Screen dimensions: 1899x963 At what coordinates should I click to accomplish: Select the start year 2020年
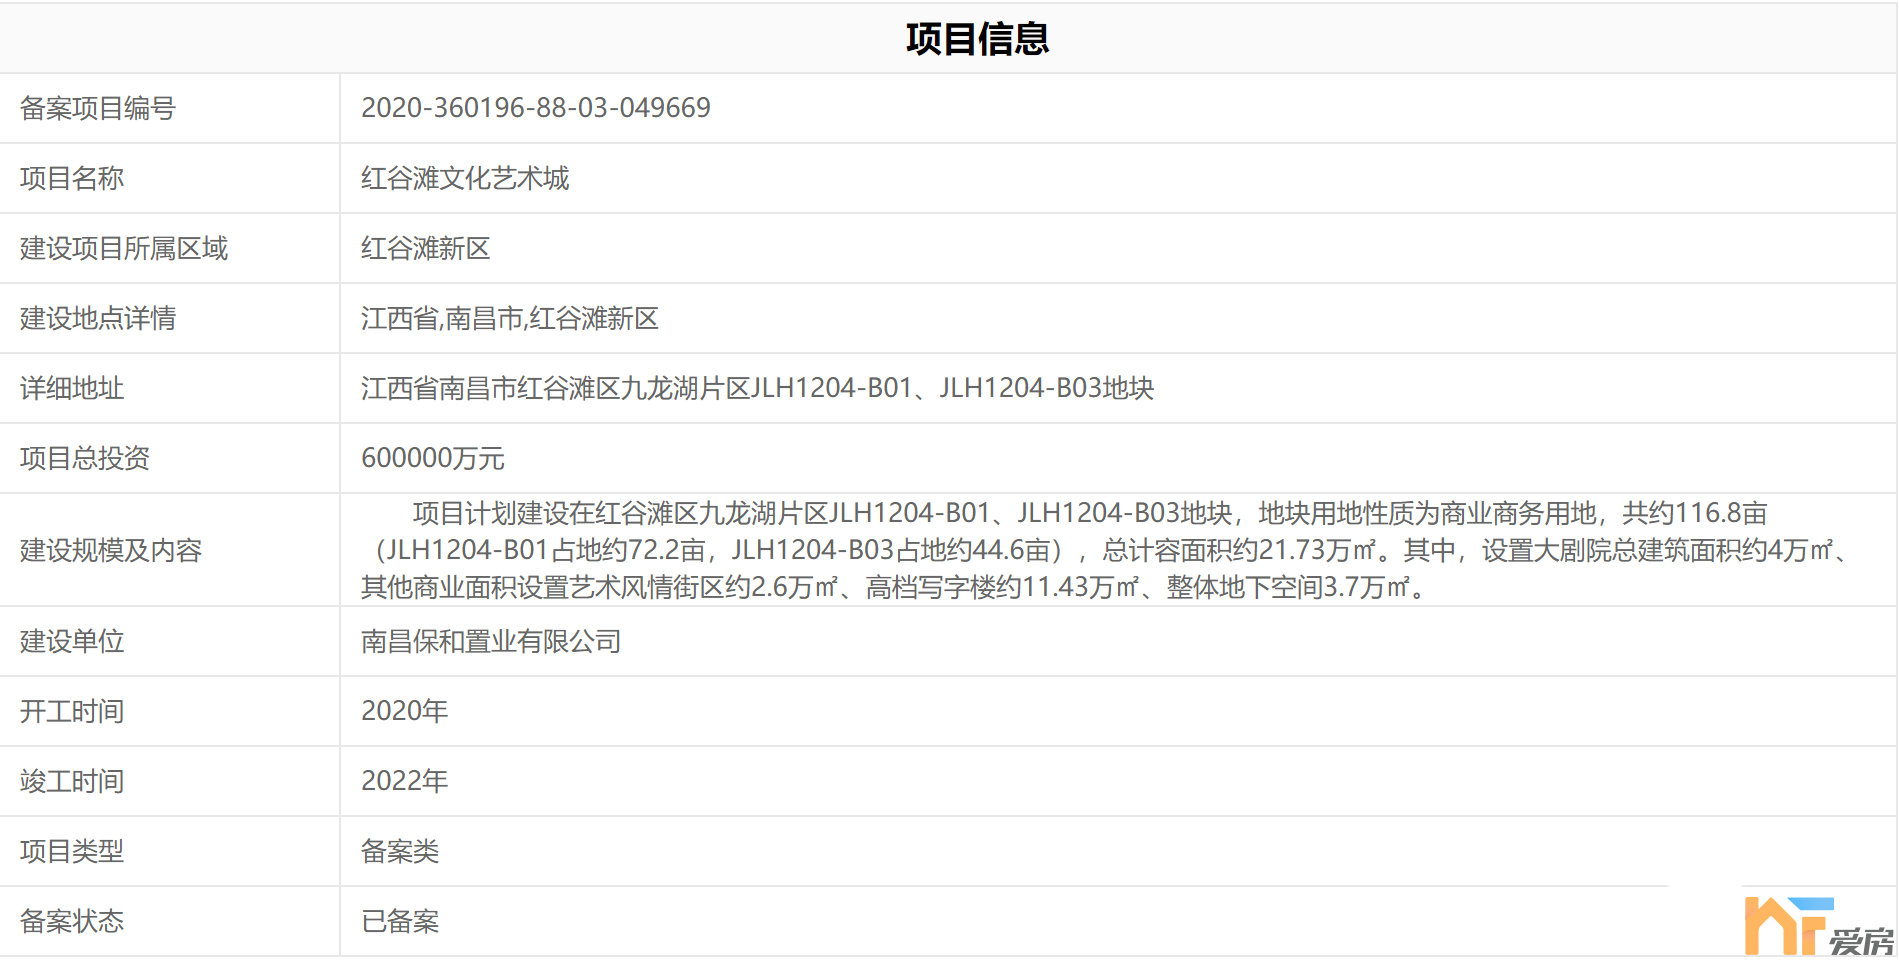tap(405, 711)
